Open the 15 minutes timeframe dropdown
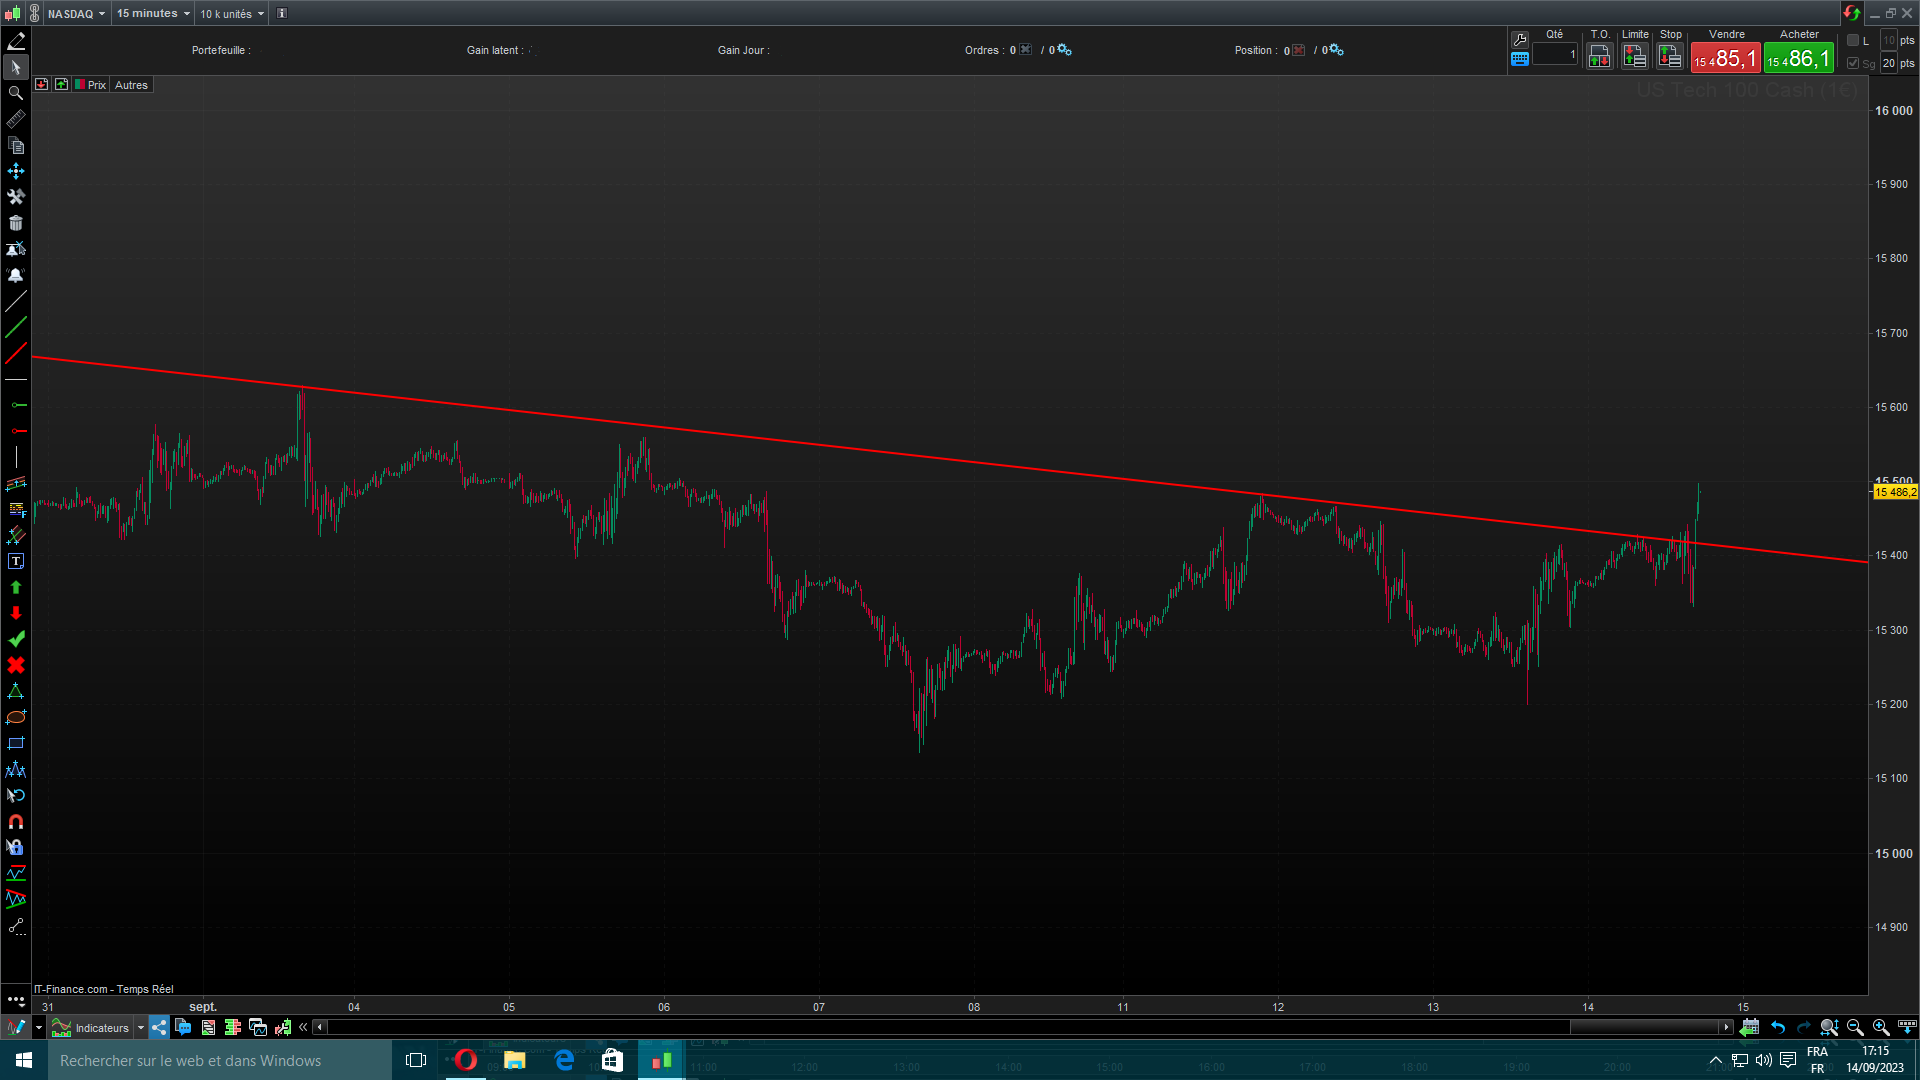The height and width of the screenshot is (1080, 1920). (x=152, y=13)
